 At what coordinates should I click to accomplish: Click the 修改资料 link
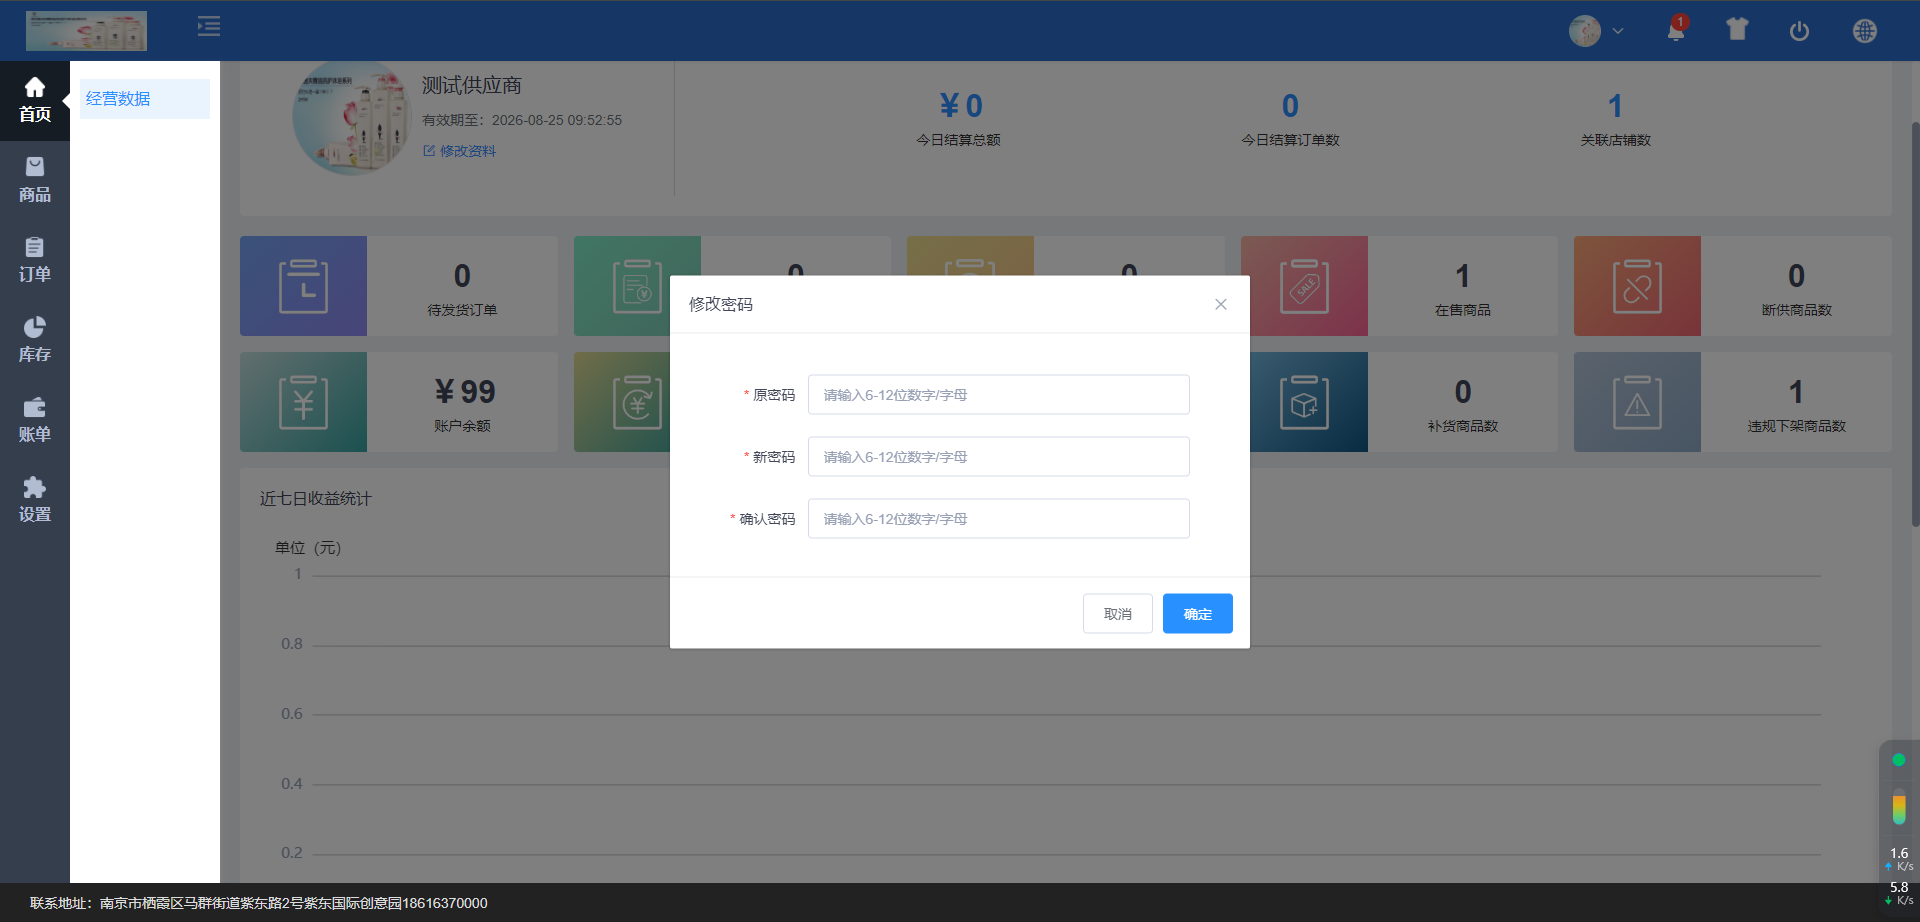point(460,151)
